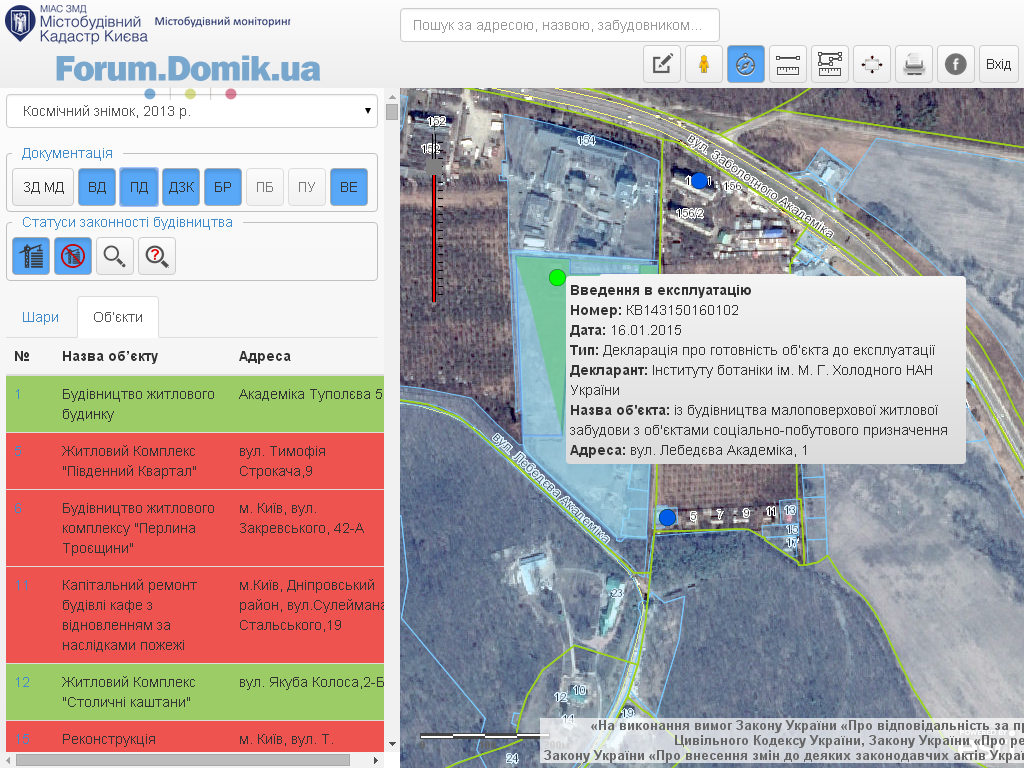
Task: Click address Академіка Туполєва cell
Action: [311, 394]
